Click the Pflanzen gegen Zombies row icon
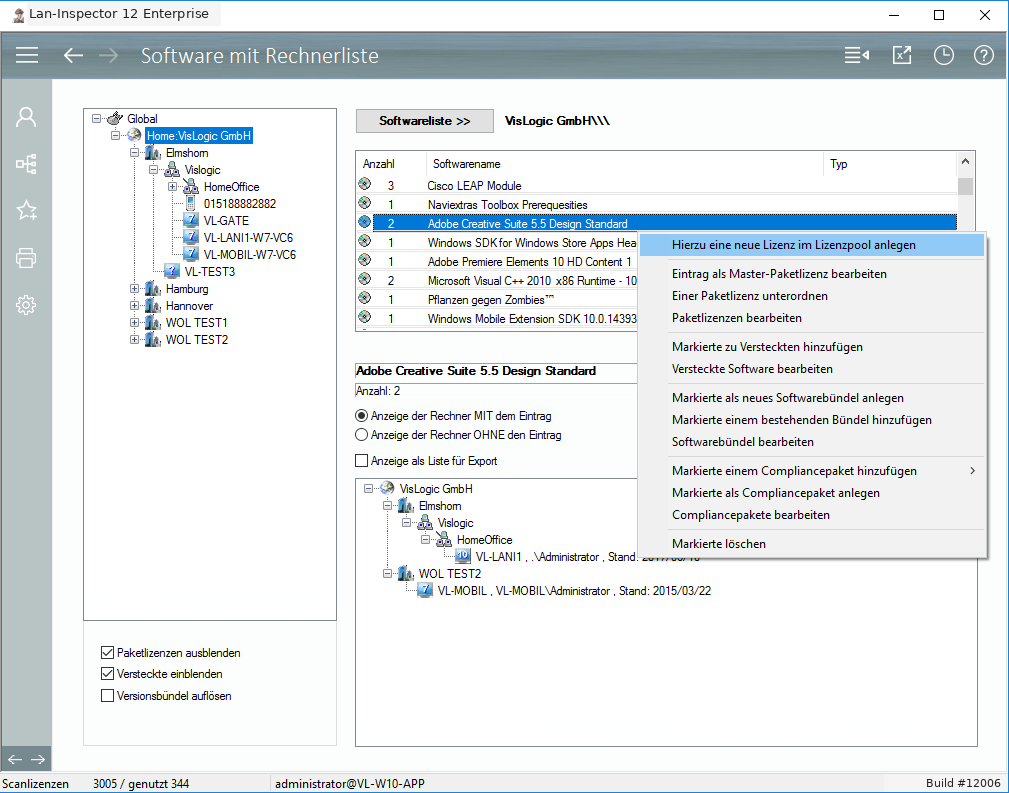This screenshot has height=793, width=1009. (x=365, y=298)
